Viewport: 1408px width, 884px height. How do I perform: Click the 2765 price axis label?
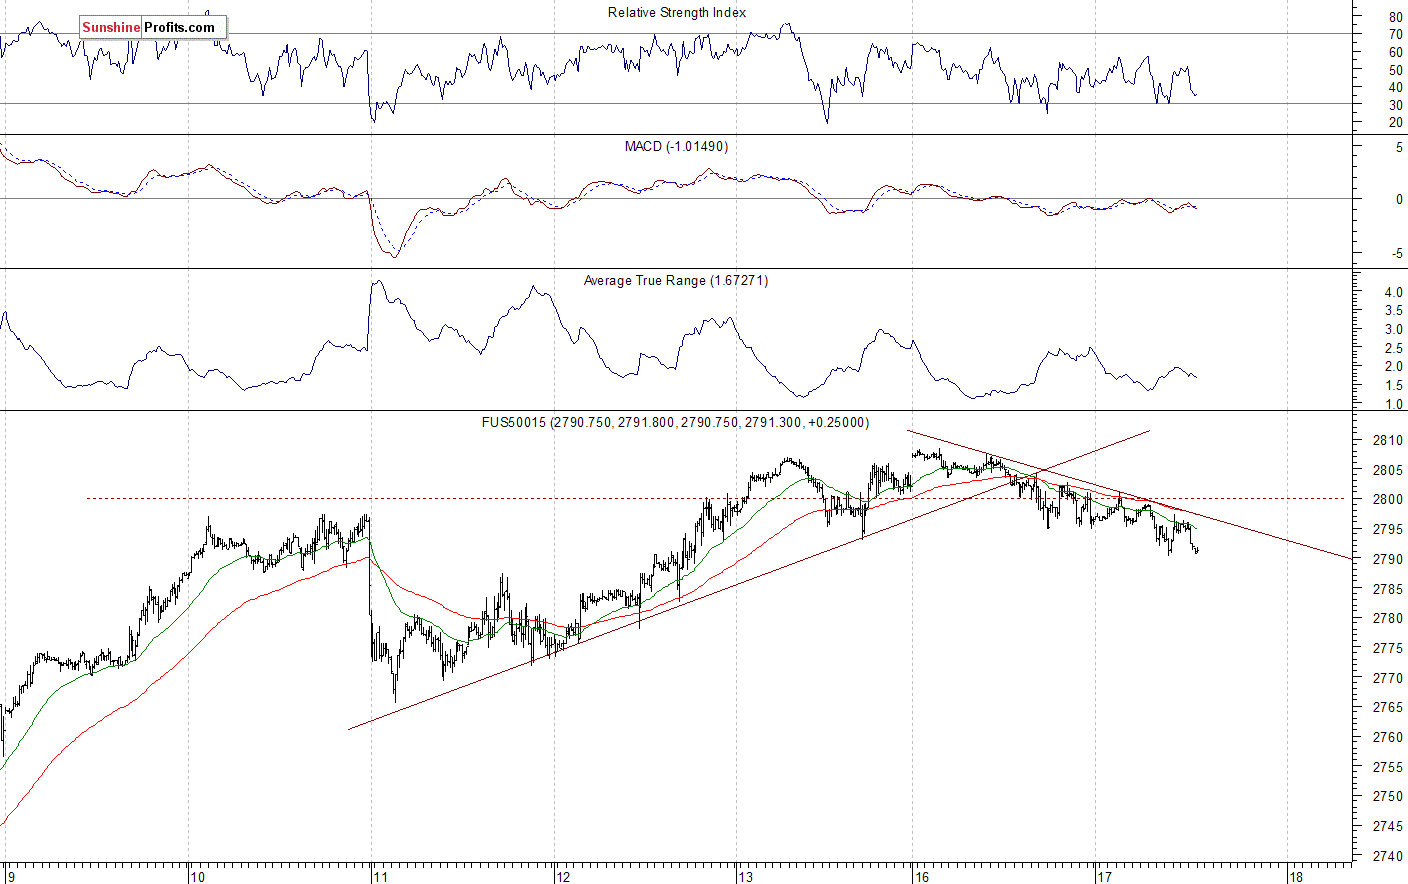1386,708
